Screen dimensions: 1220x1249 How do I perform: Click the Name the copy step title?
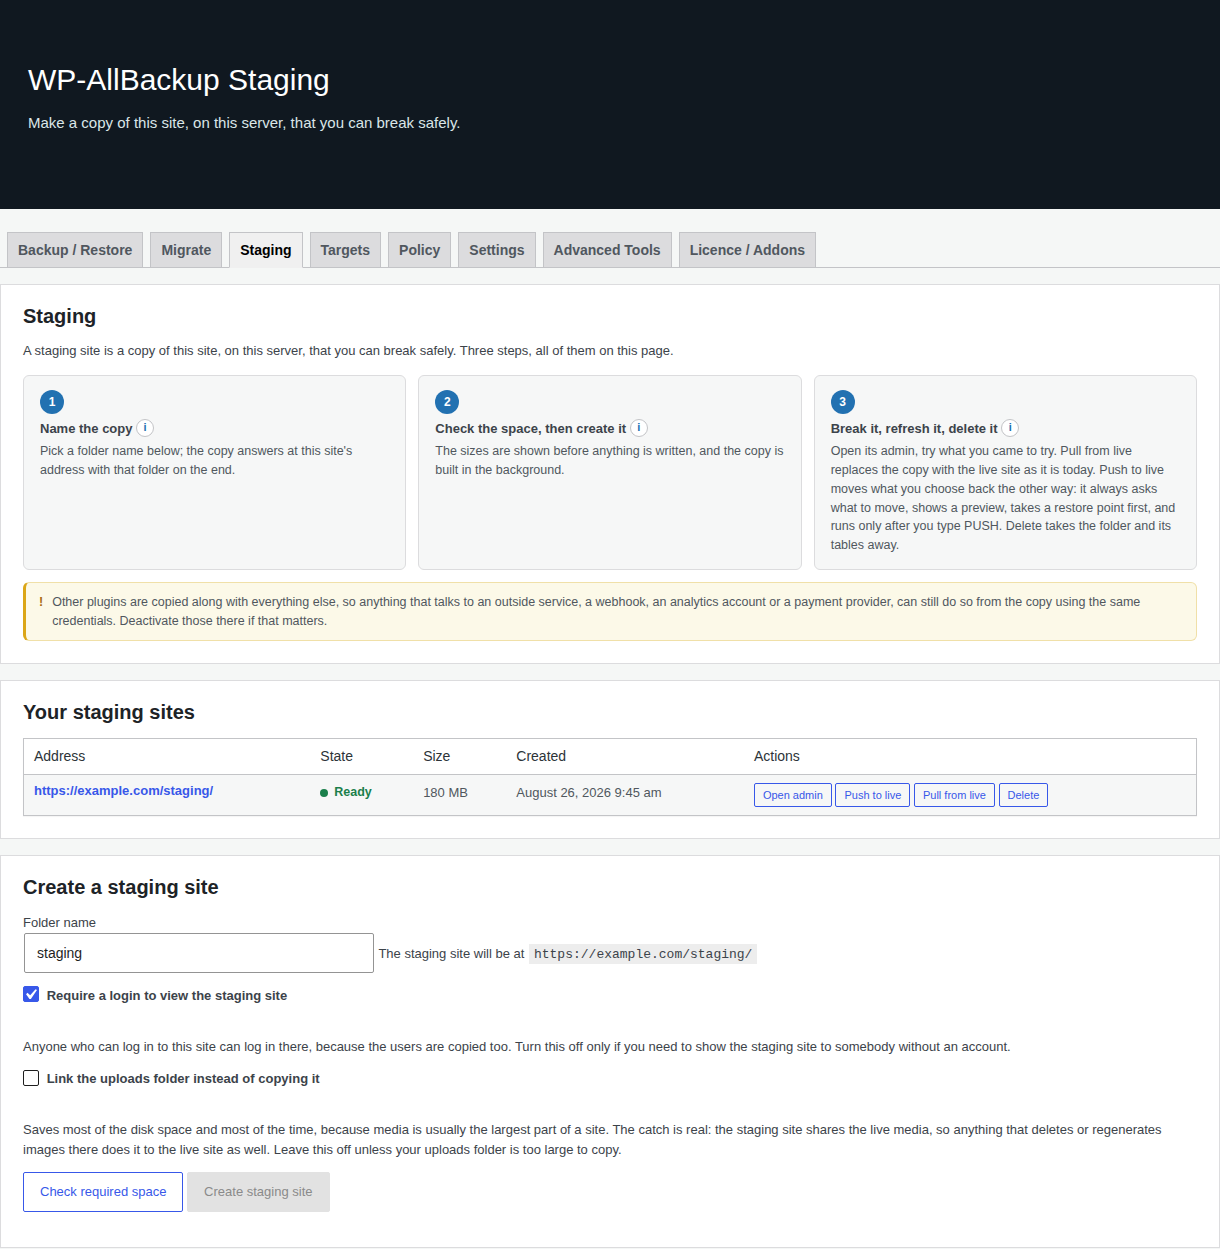point(86,428)
